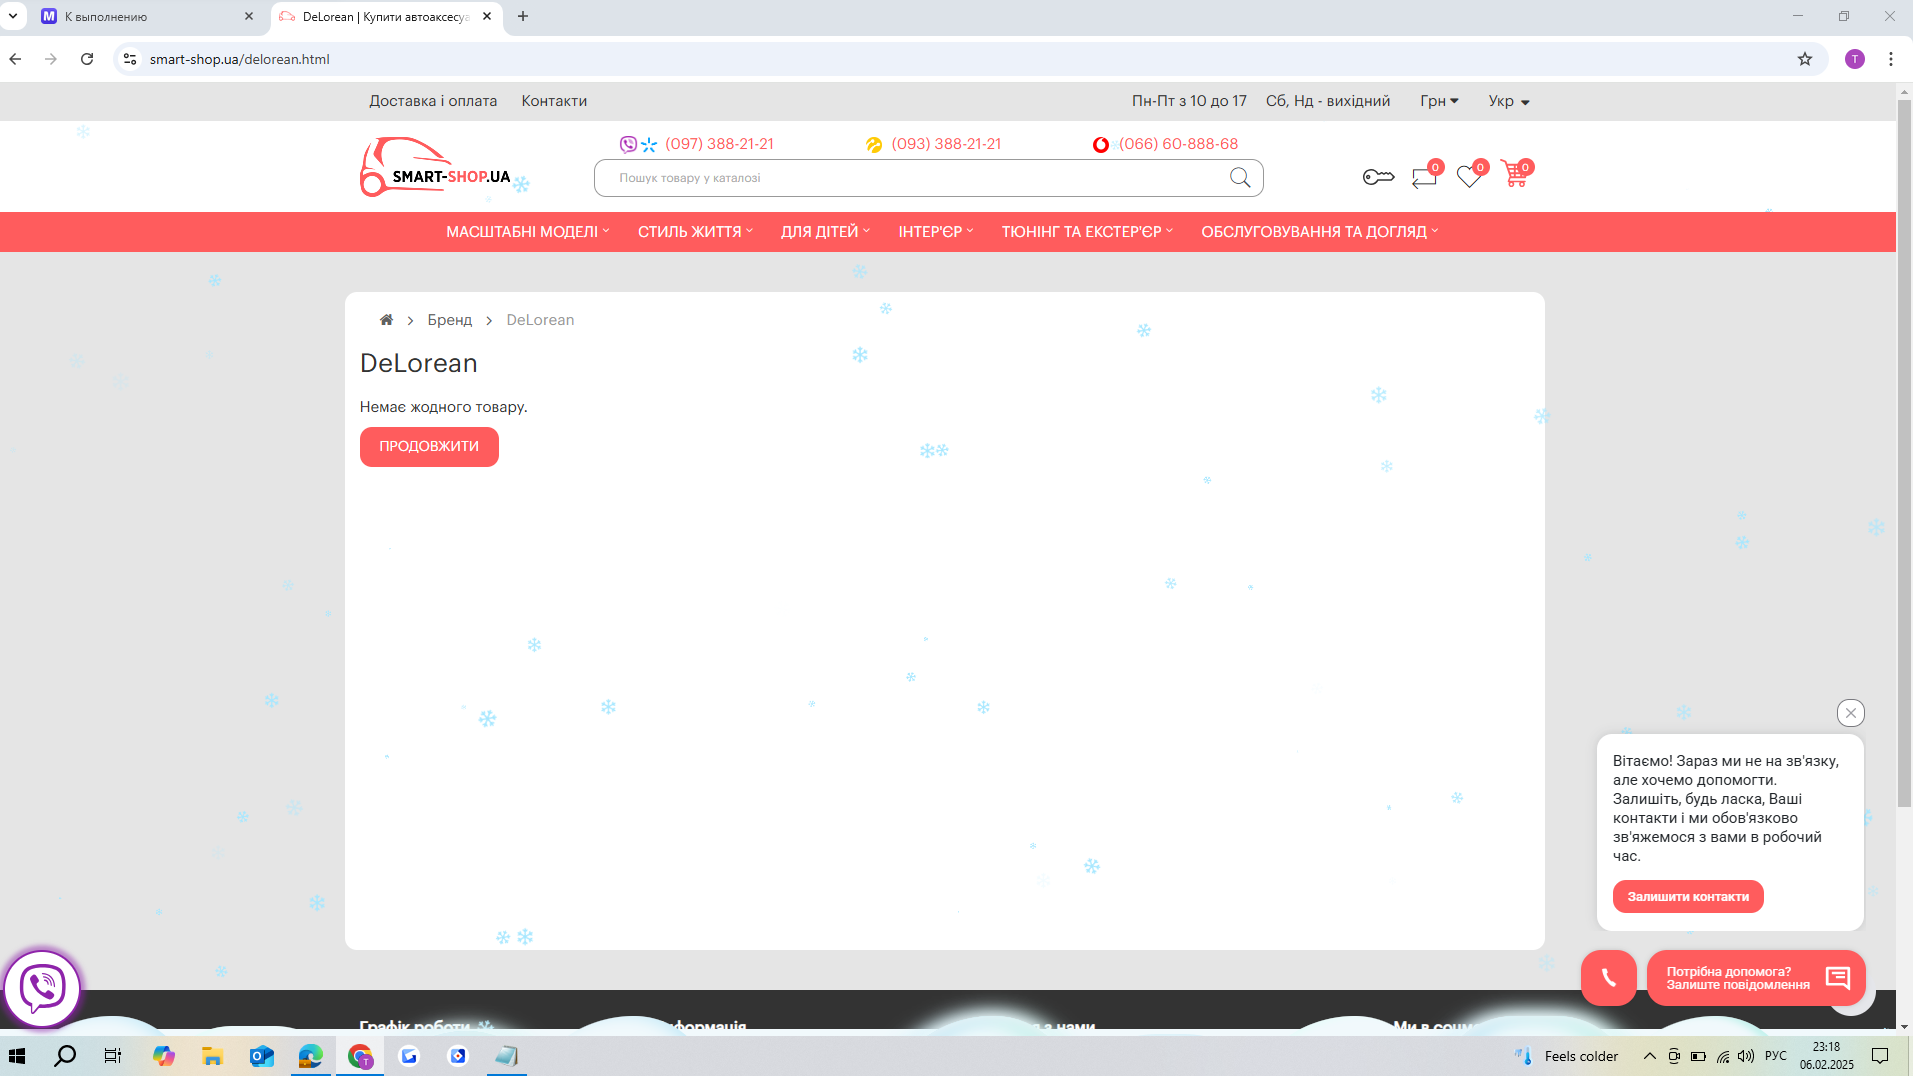Open the login key icon
Viewport: 1913px width, 1076px height.
pyautogui.click(x=1378, y=177)
